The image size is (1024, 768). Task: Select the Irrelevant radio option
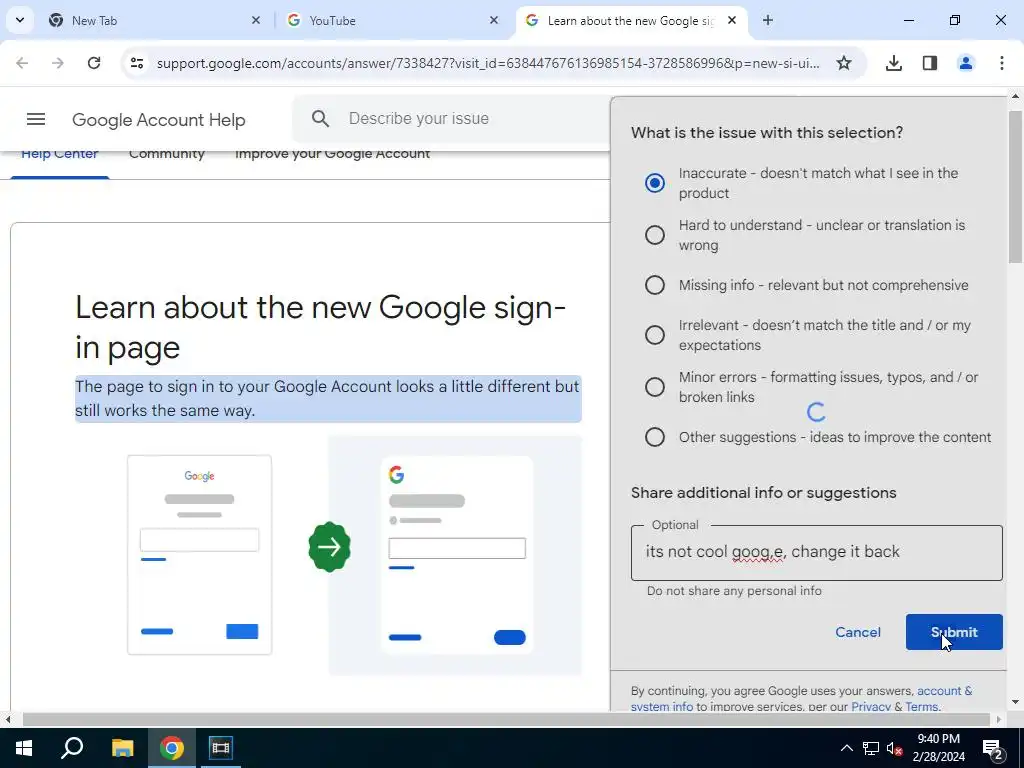pyautogui.click(x=654, y=335)
